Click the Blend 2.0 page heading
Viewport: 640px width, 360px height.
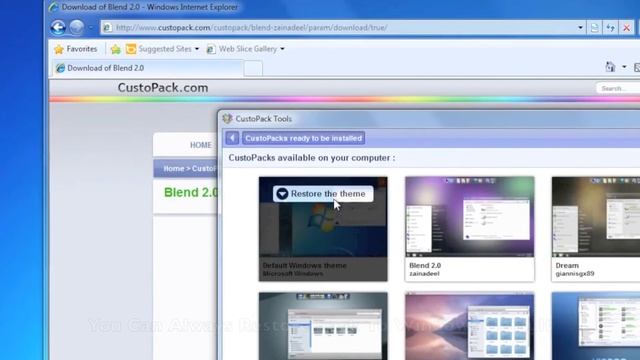[x=191, y=192]
